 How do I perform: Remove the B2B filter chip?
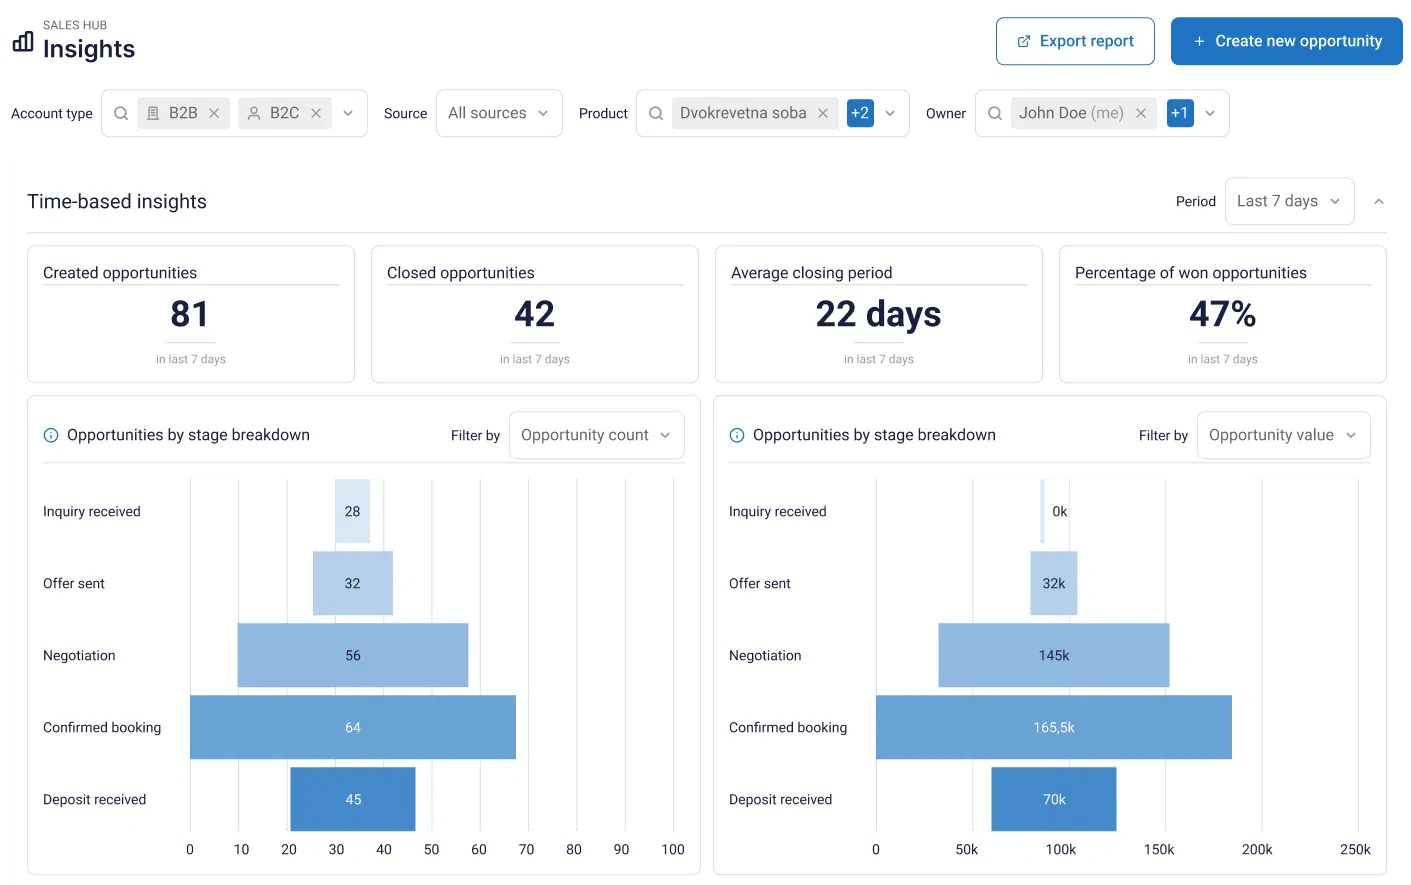(214, 114)
